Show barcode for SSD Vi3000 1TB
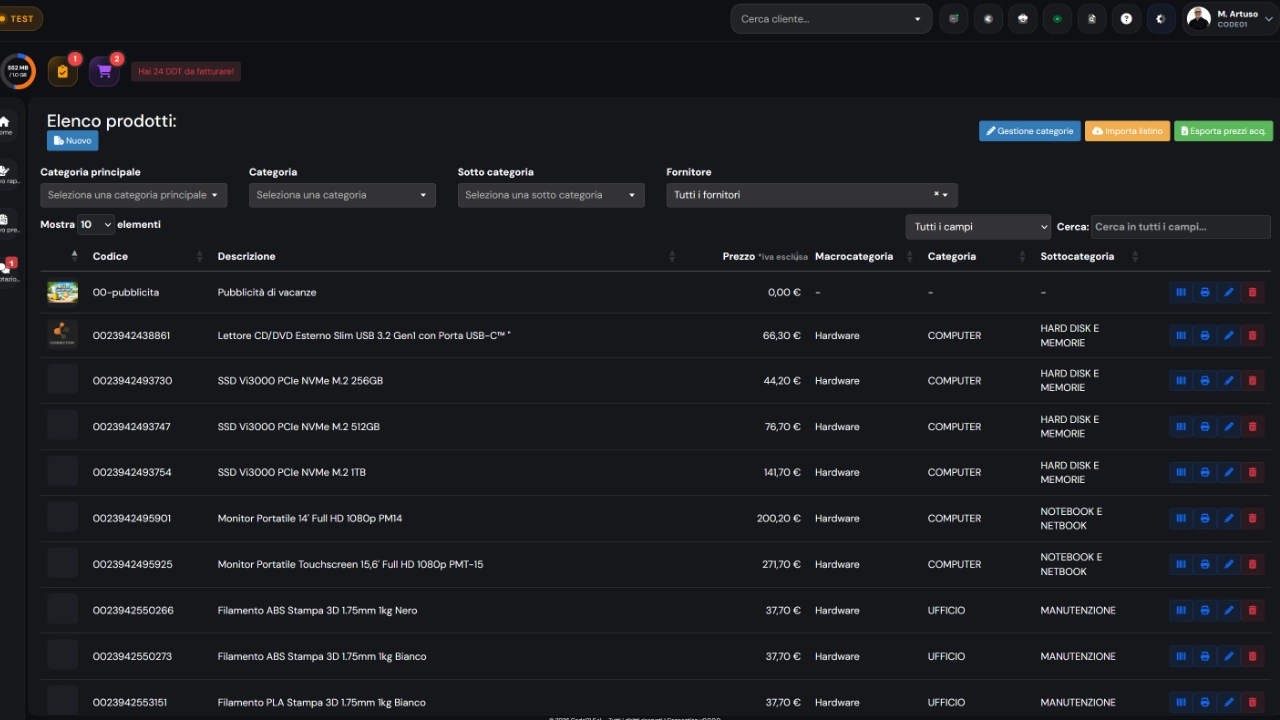The height and width of the screenshot is (720, 1280). coord(1181,472)
